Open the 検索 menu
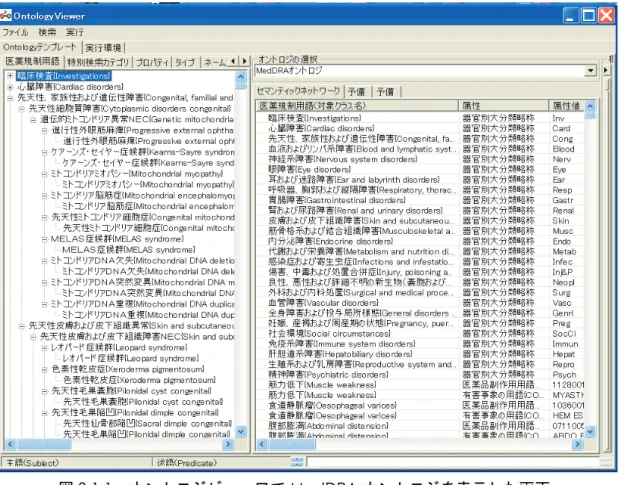 [x=47, y=32]
